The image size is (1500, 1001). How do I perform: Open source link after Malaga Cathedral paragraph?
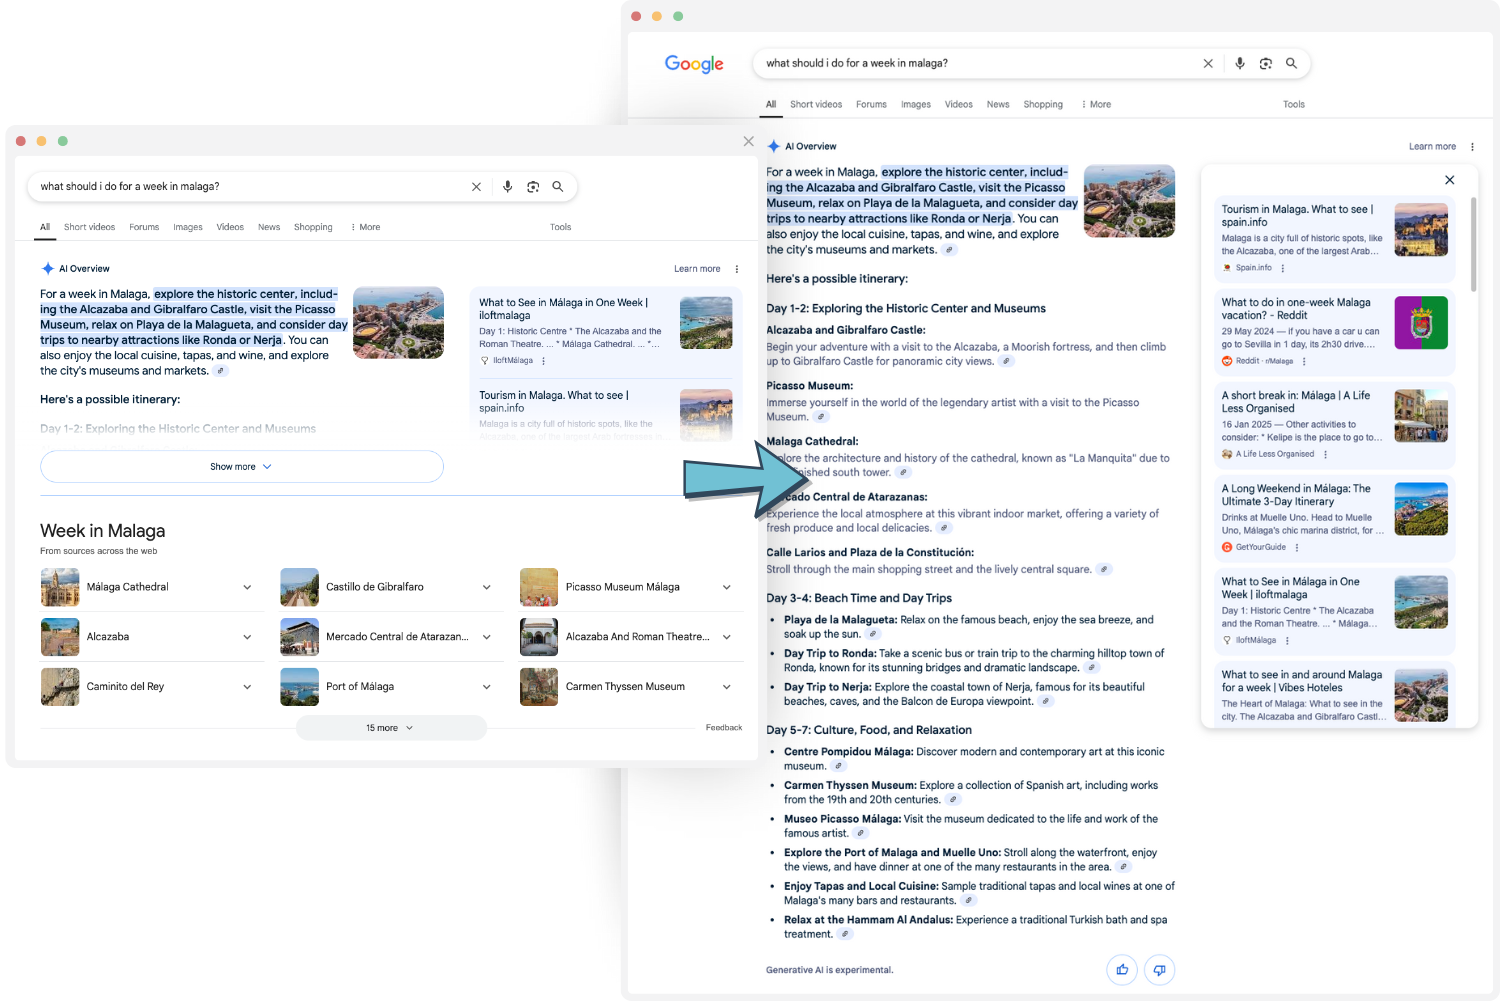tap(903, 473)
